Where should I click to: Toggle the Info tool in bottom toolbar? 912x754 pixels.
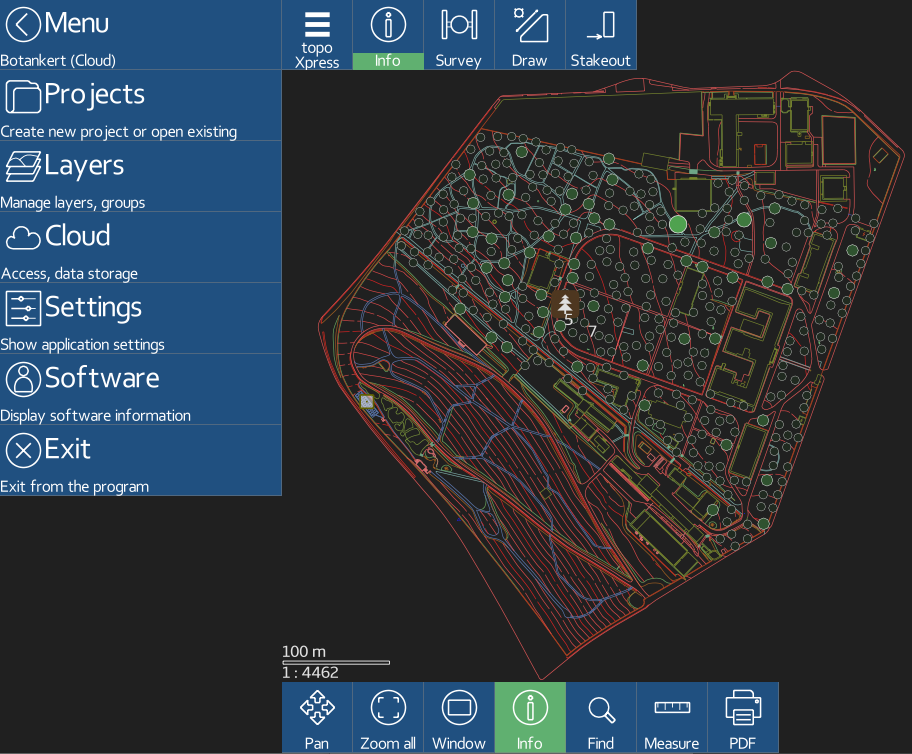click(530, 717)
